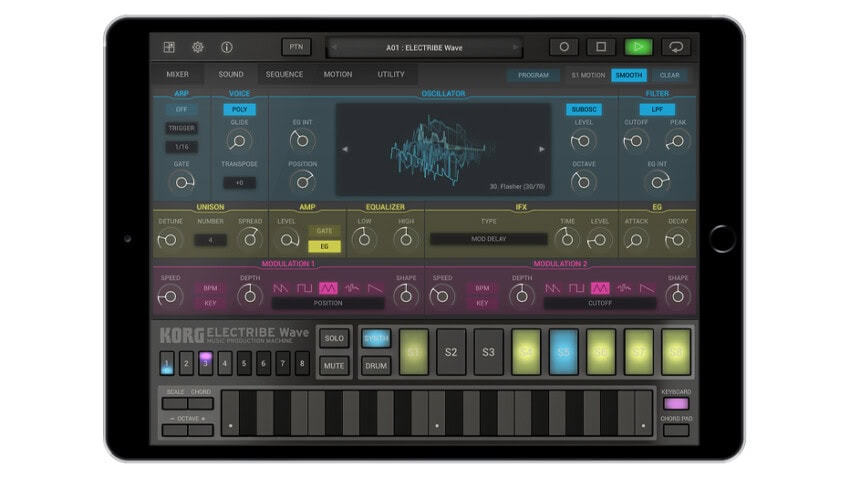850x478 pixels.
Task: Toggle the SUBOSC button
Action: coord(584,109)
